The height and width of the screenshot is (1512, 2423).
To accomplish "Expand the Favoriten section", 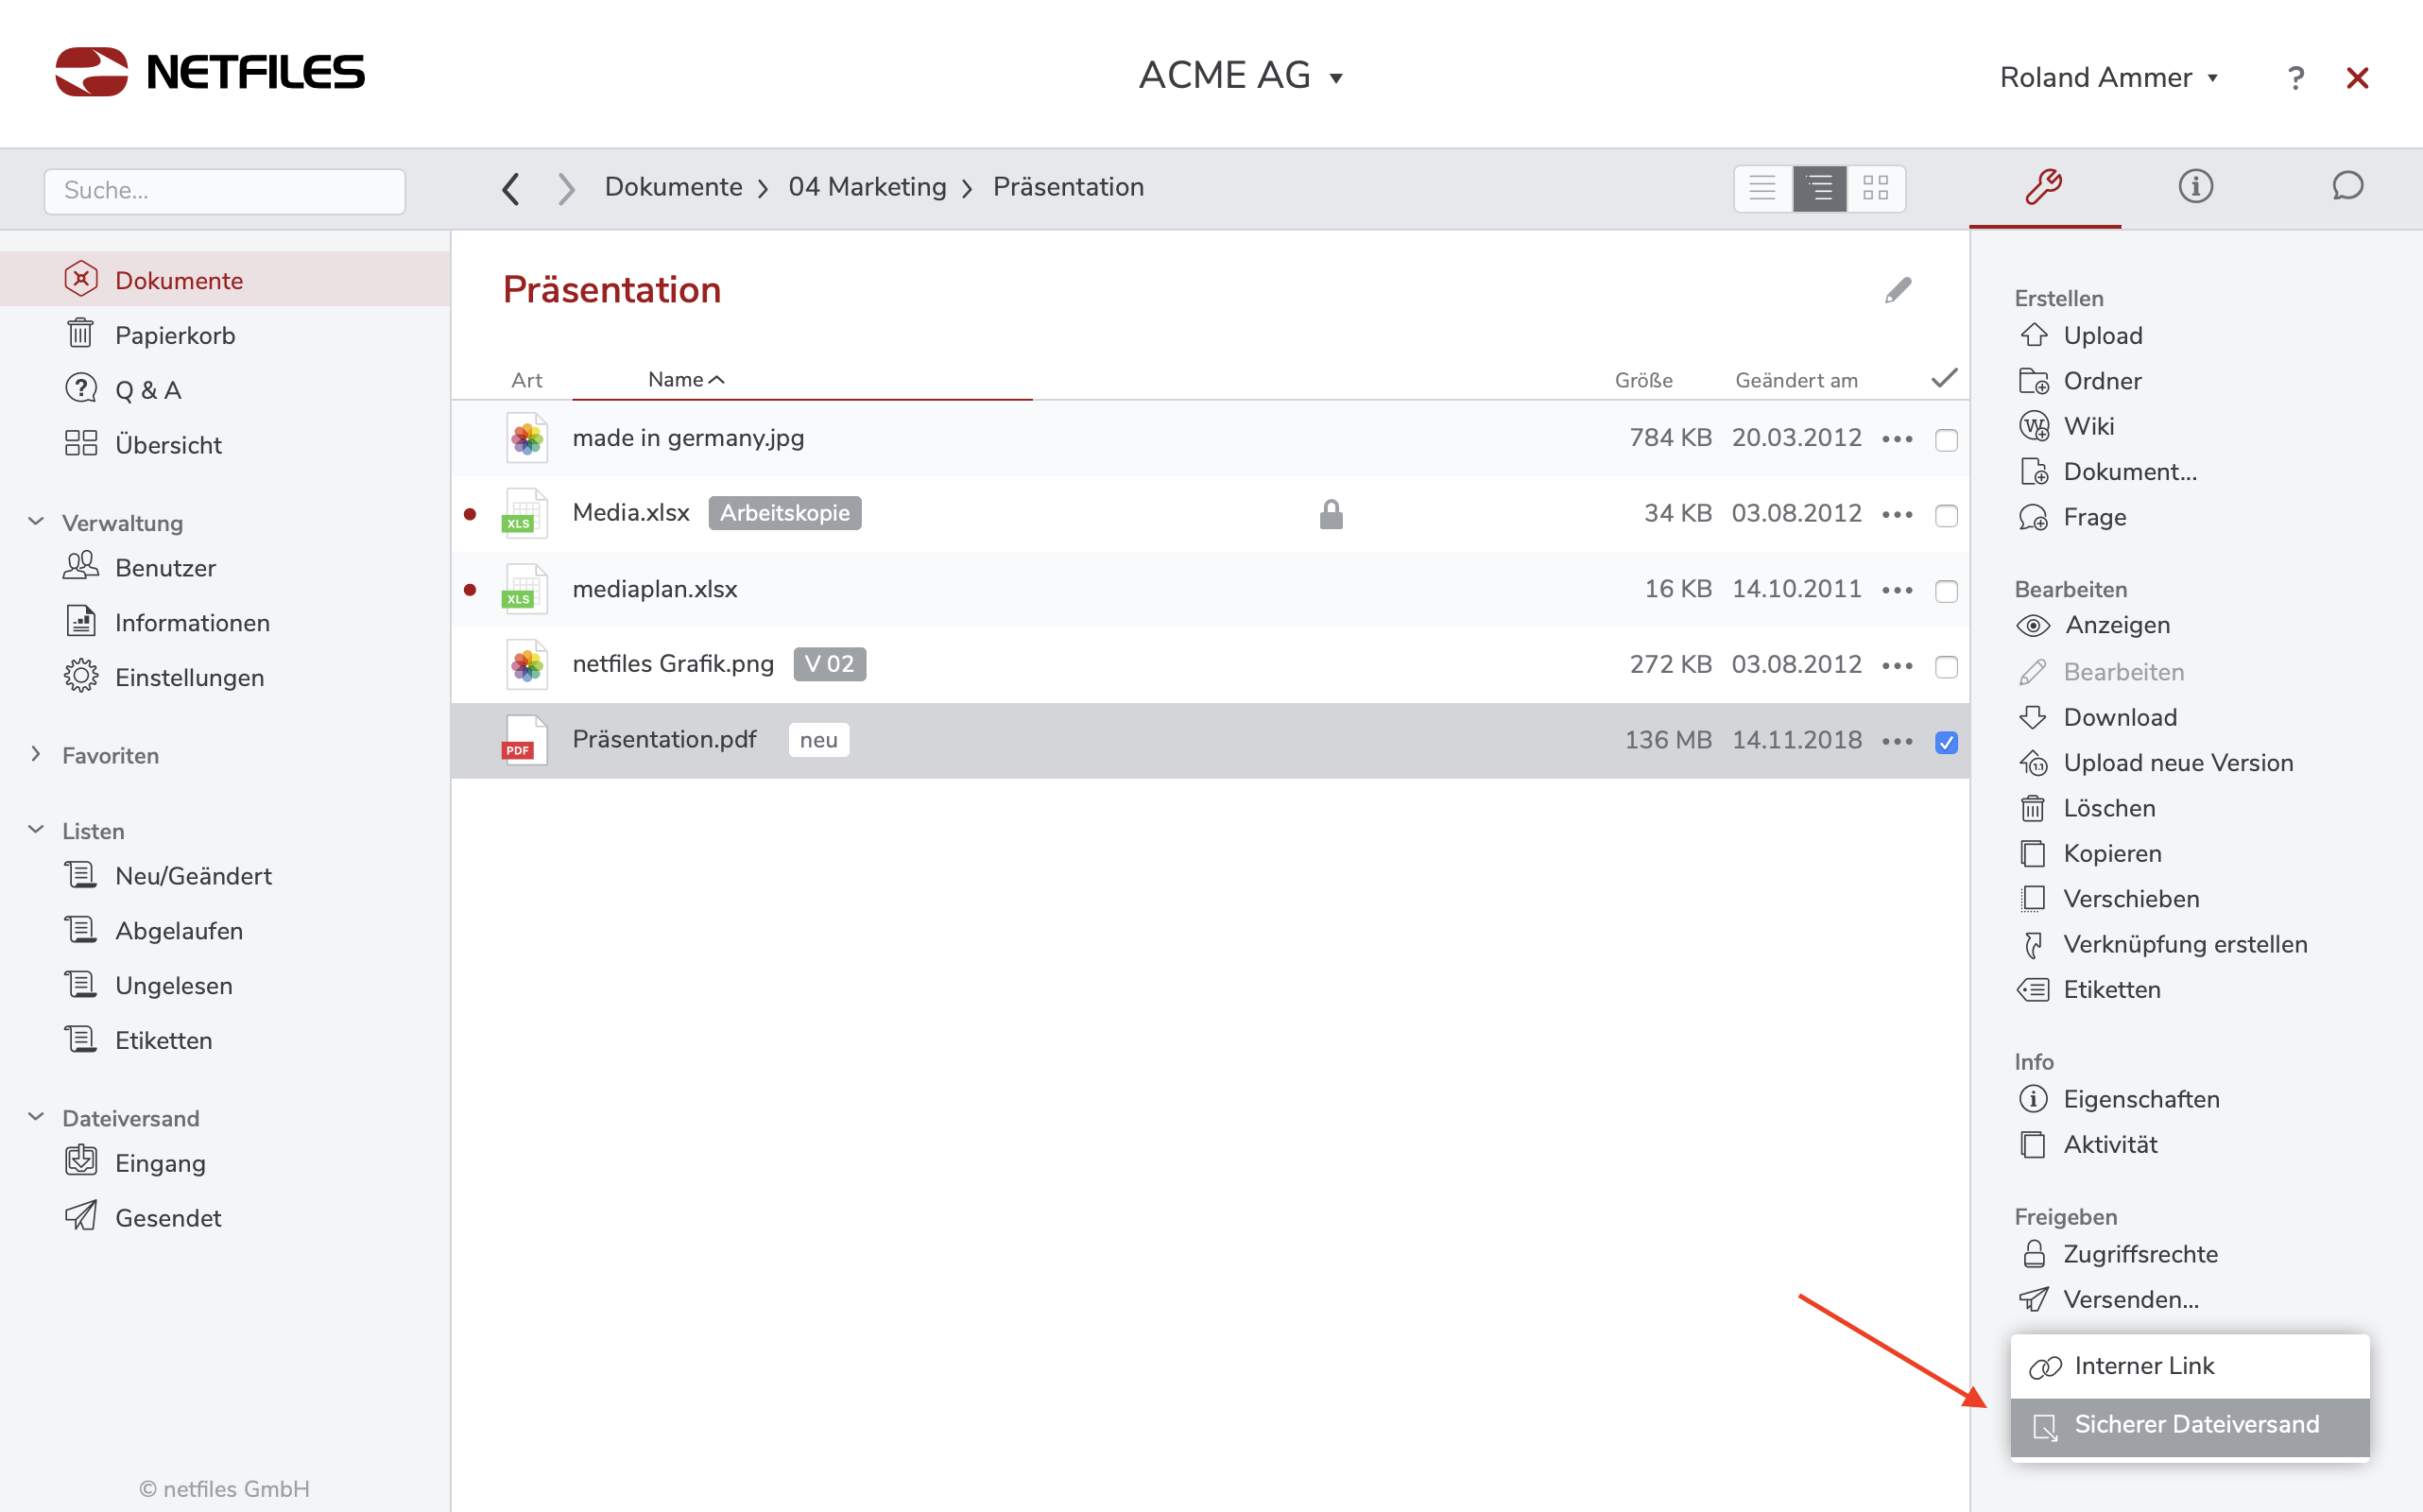I will pos(36,755).
